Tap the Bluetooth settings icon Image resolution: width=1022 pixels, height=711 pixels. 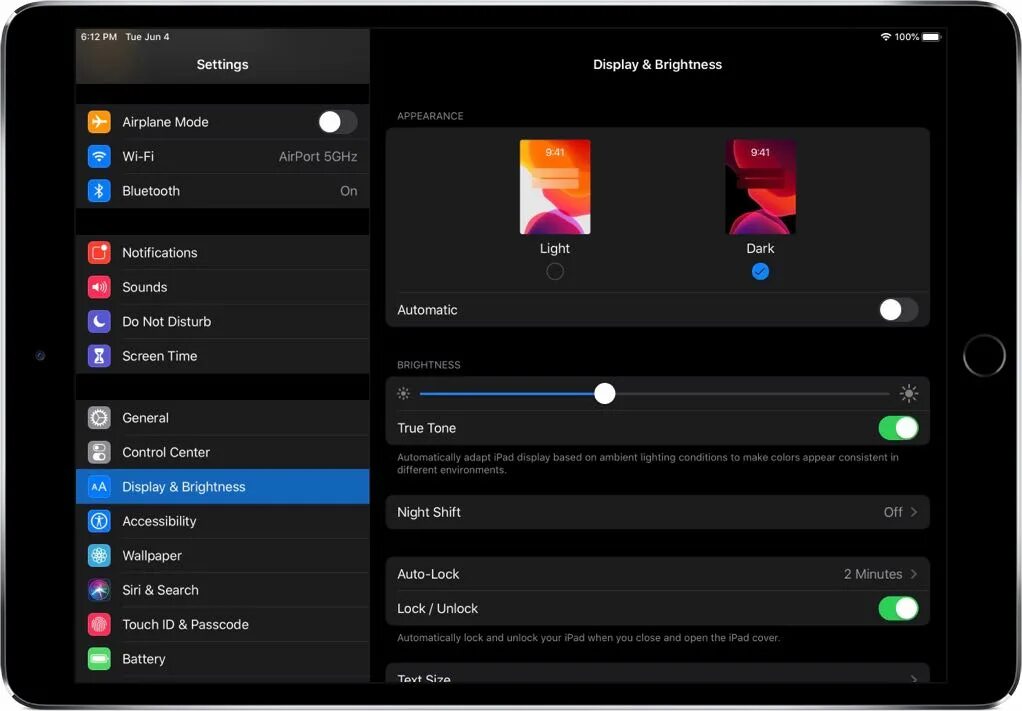coord(99,191)
